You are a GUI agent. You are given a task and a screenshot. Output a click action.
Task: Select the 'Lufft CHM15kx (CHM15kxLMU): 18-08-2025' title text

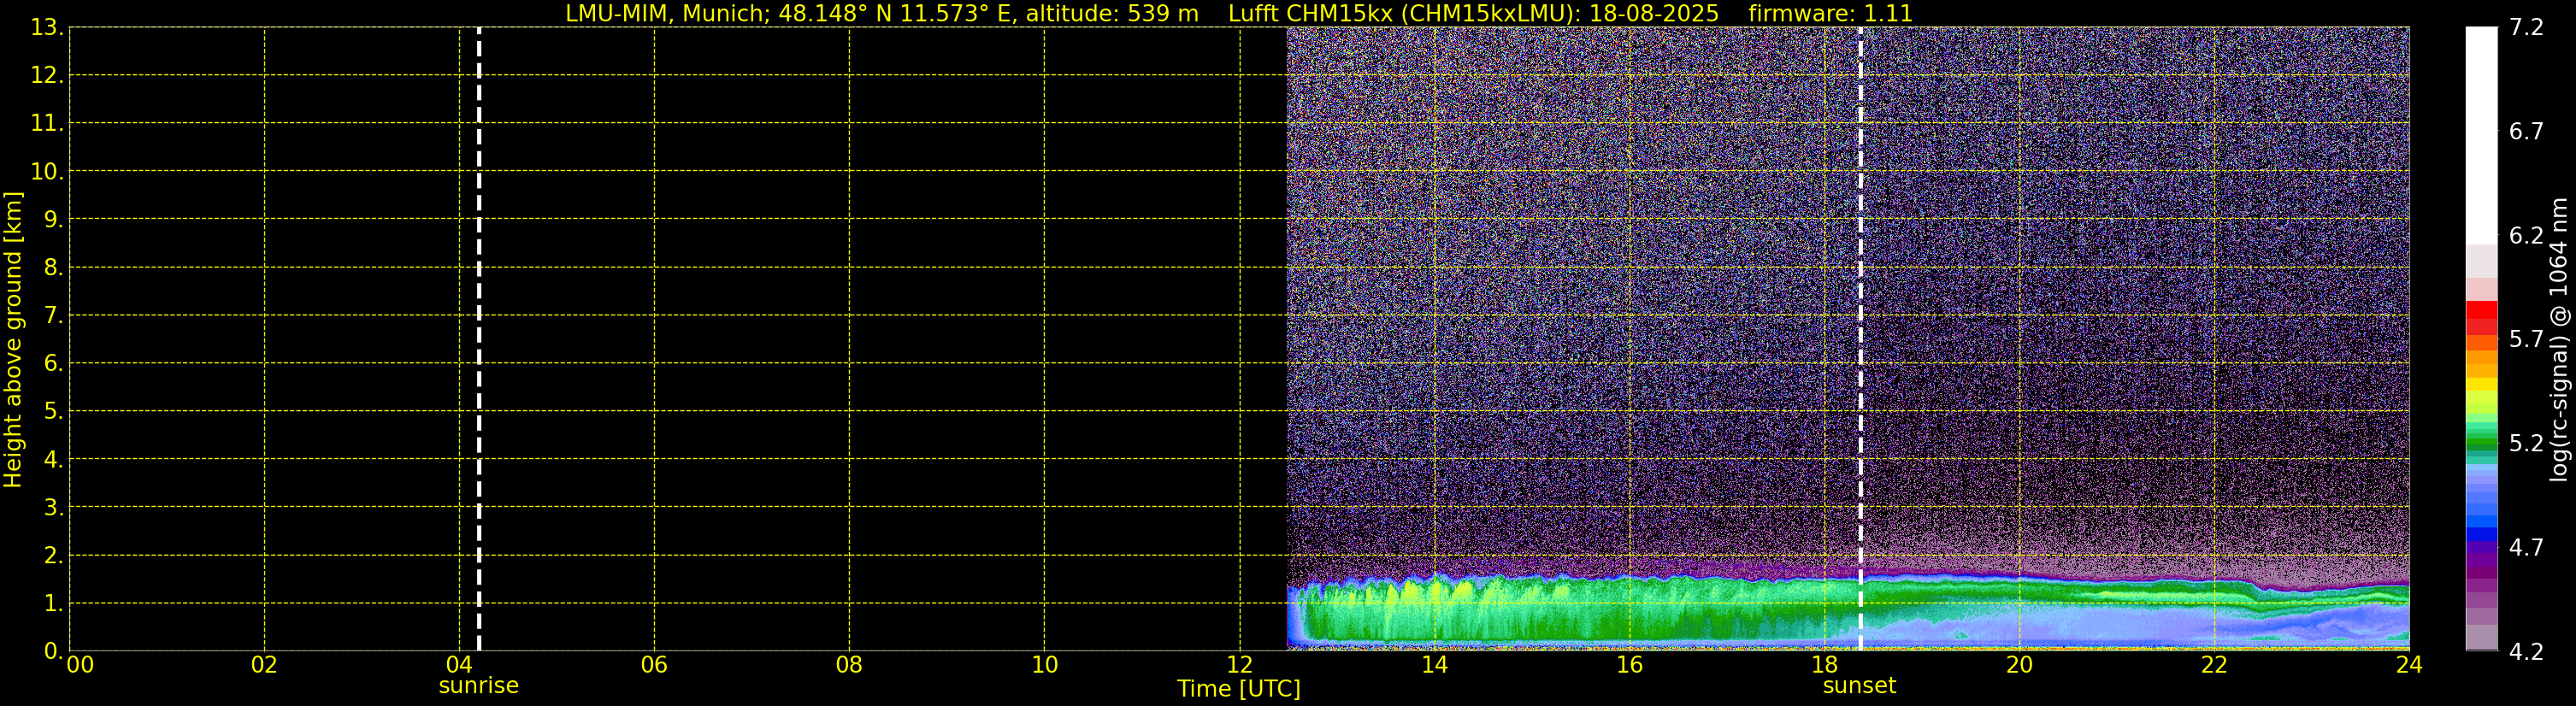pos(1473,14)
